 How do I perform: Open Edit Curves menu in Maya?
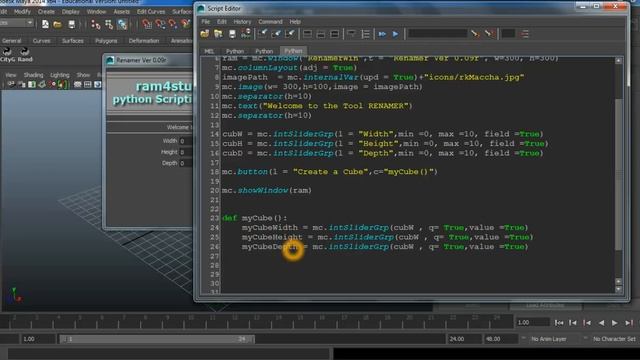pyautogui.click(x=151, y=11)
